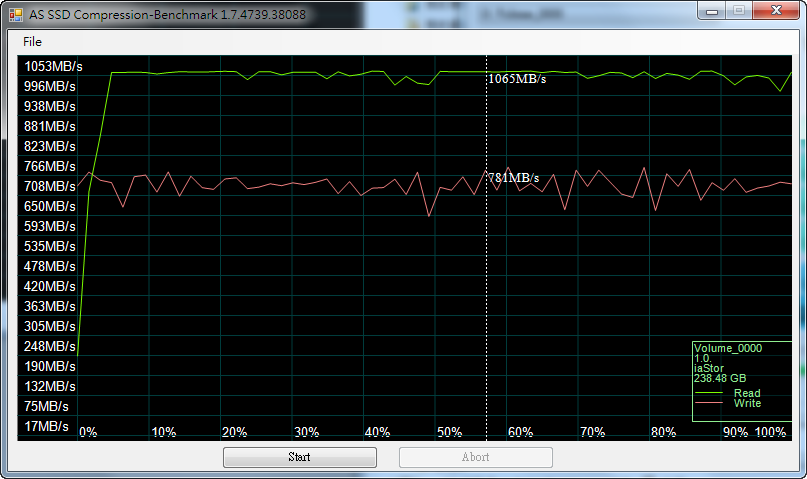Click the AS SSD app icon in title bar
The width and height of the screenshot is (807, 479).
(x=16, y=15)
